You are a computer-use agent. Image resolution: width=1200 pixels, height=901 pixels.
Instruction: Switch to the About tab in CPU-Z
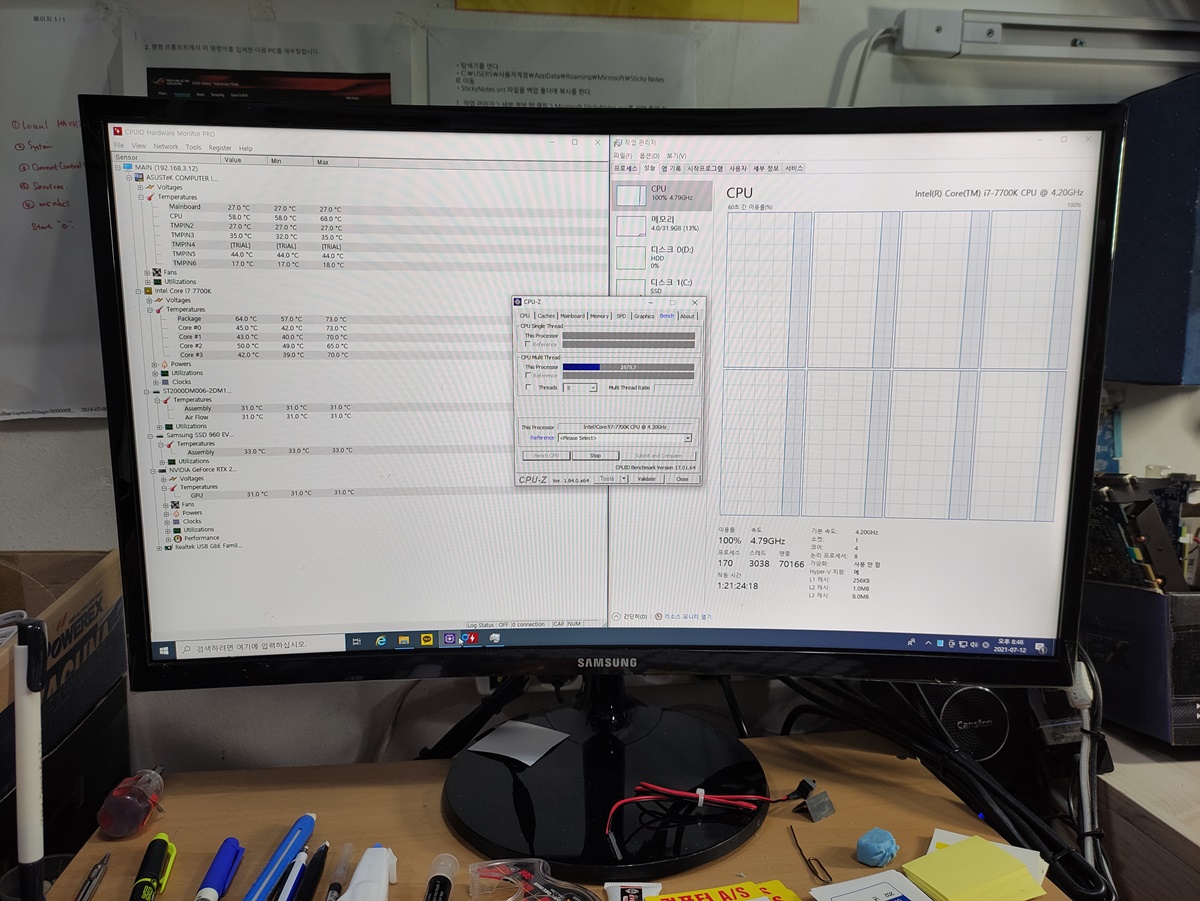pos(687,316)
